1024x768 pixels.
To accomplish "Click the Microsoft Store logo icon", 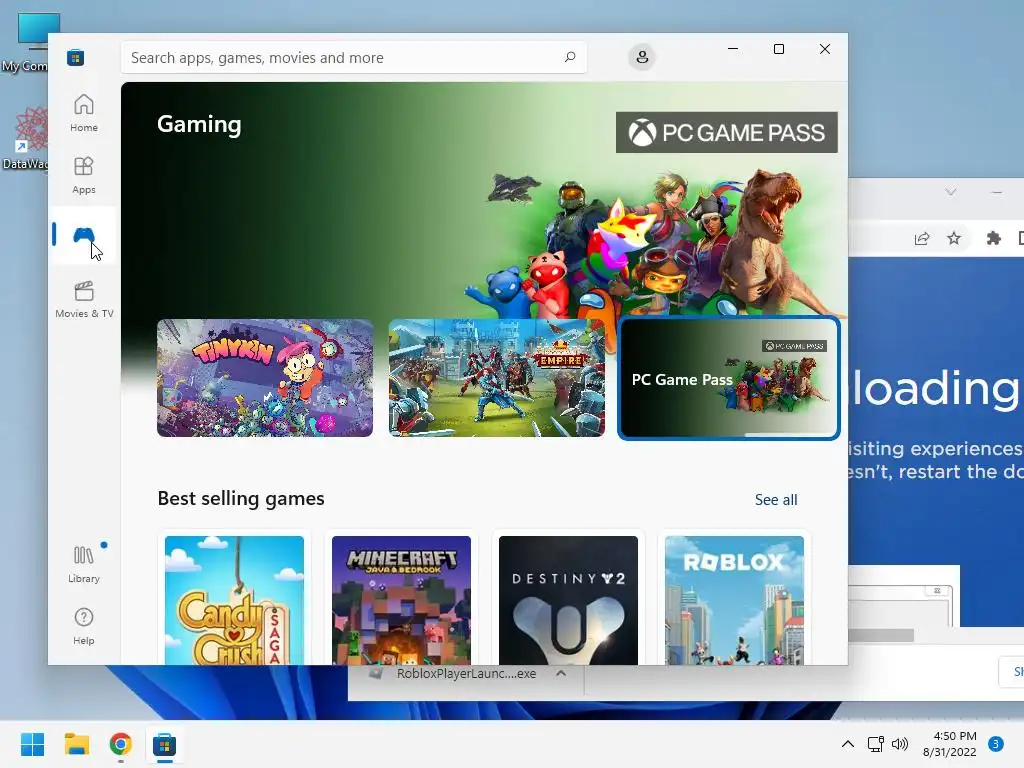I will (75, 57).
